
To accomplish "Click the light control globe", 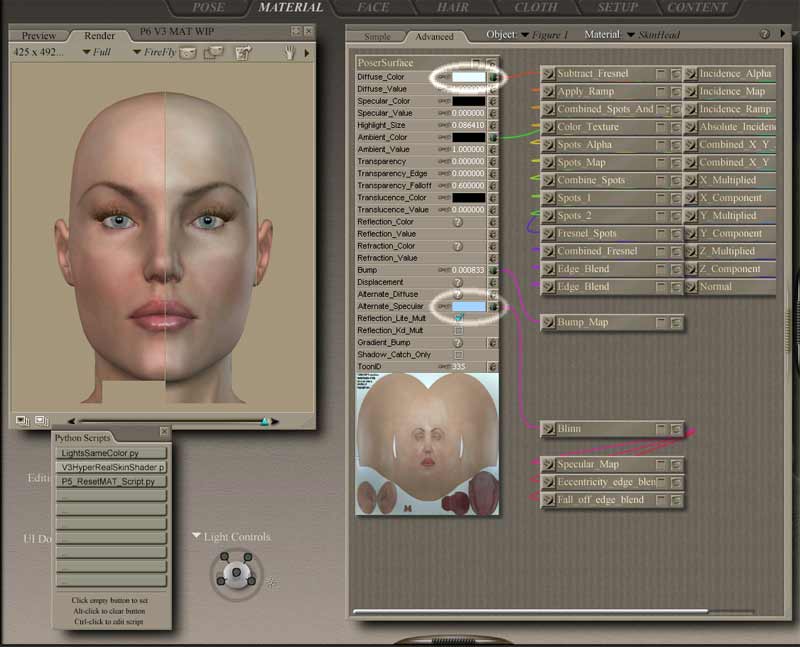I will point(236,573).
